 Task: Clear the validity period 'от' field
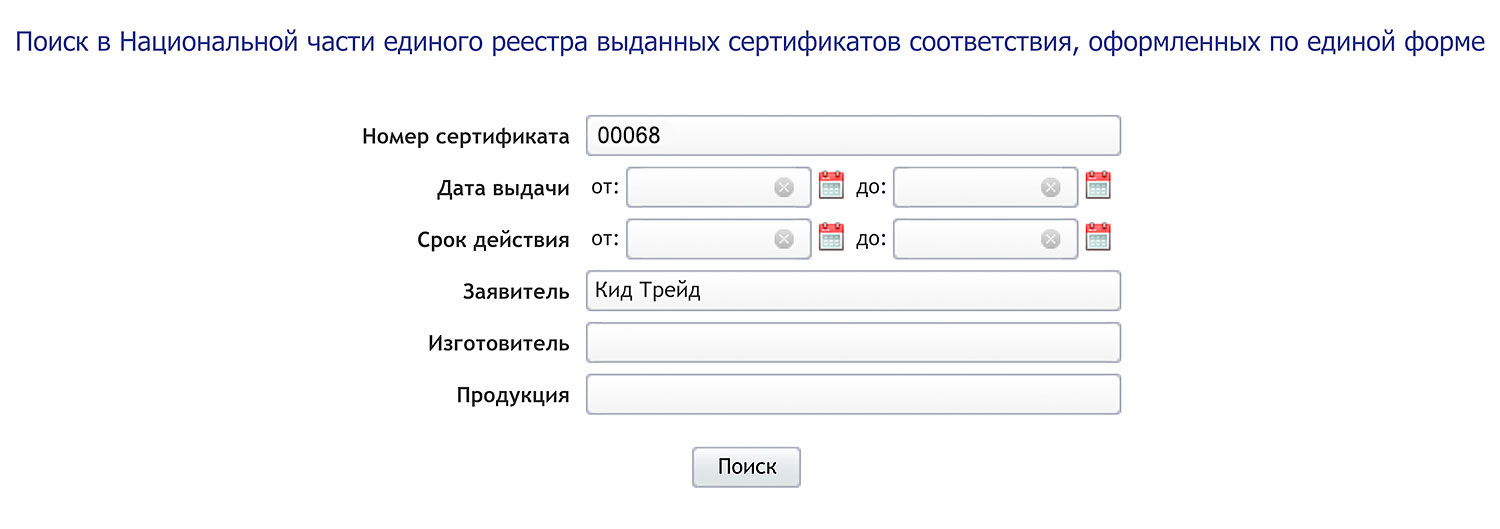click(784, 239)
